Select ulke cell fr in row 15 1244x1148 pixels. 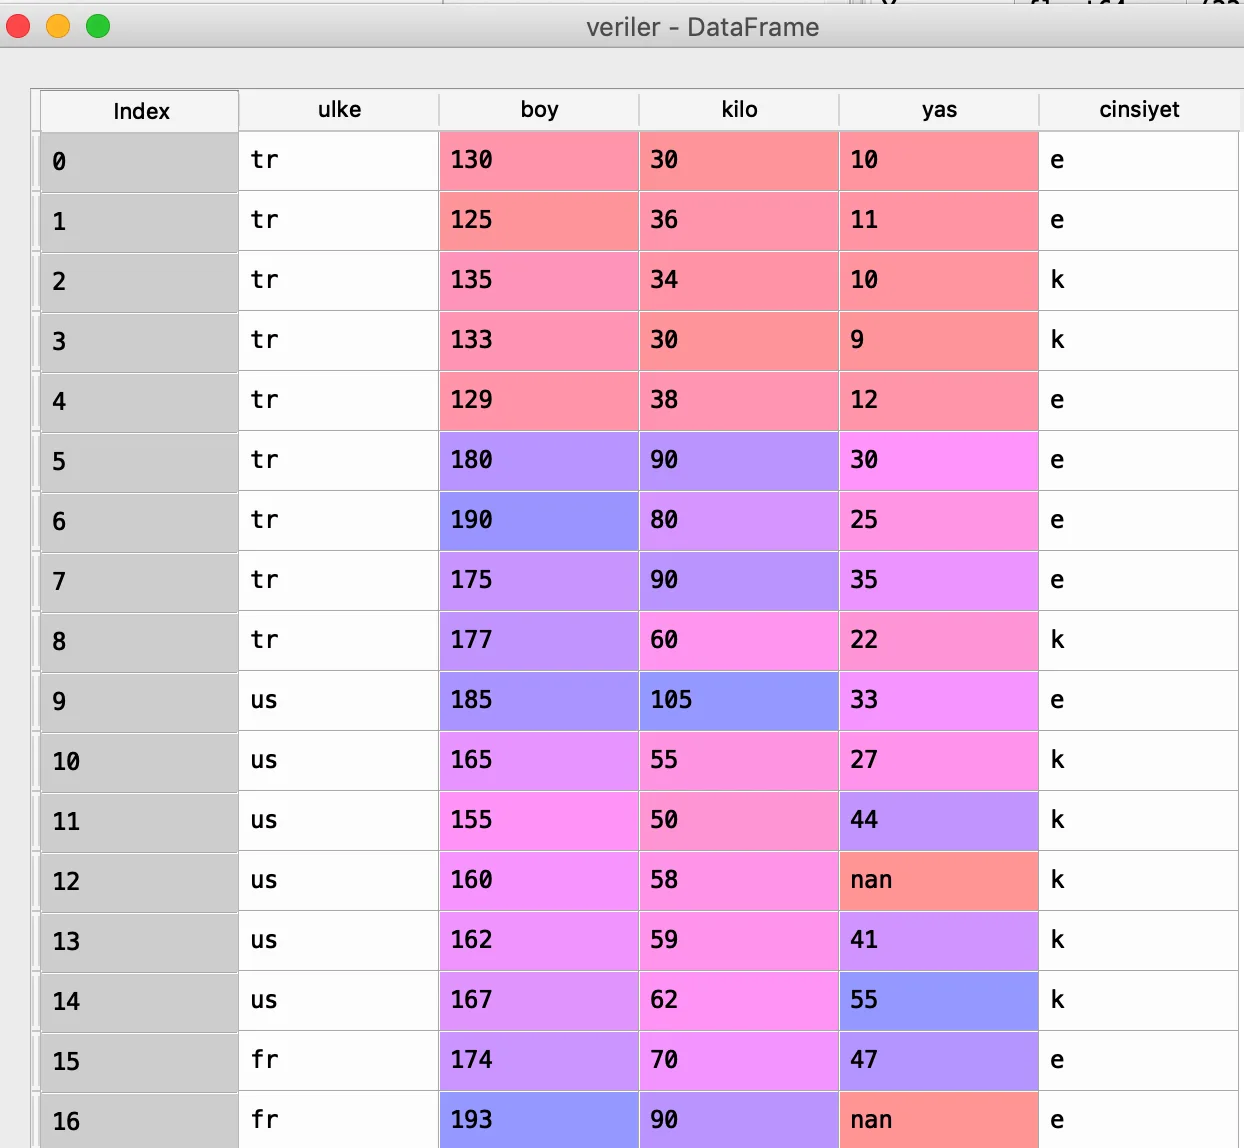pyautogui.click(x=339, y=1061)
